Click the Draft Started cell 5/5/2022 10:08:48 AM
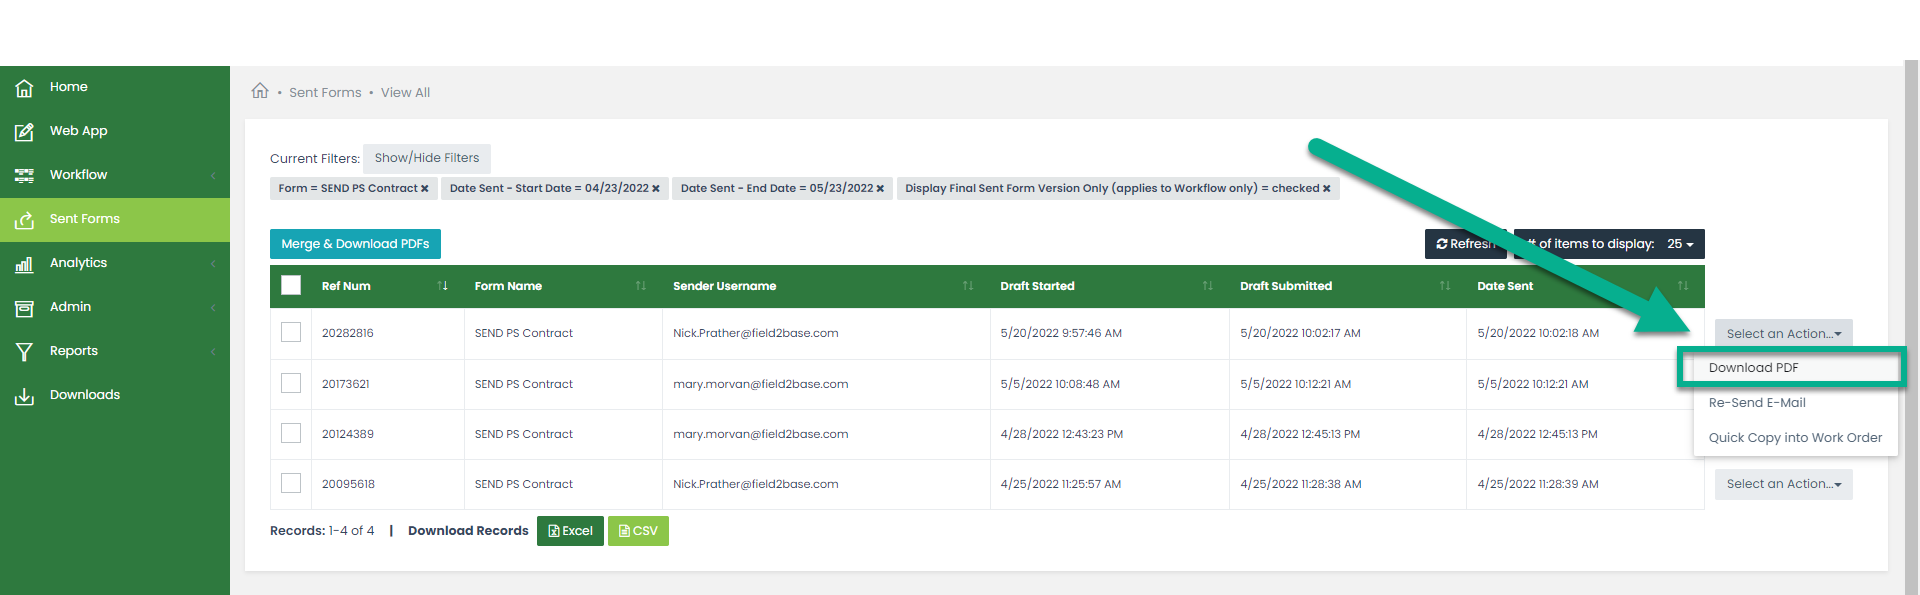Screen dimensions: 1920x595 click(x=1060, y=384)
